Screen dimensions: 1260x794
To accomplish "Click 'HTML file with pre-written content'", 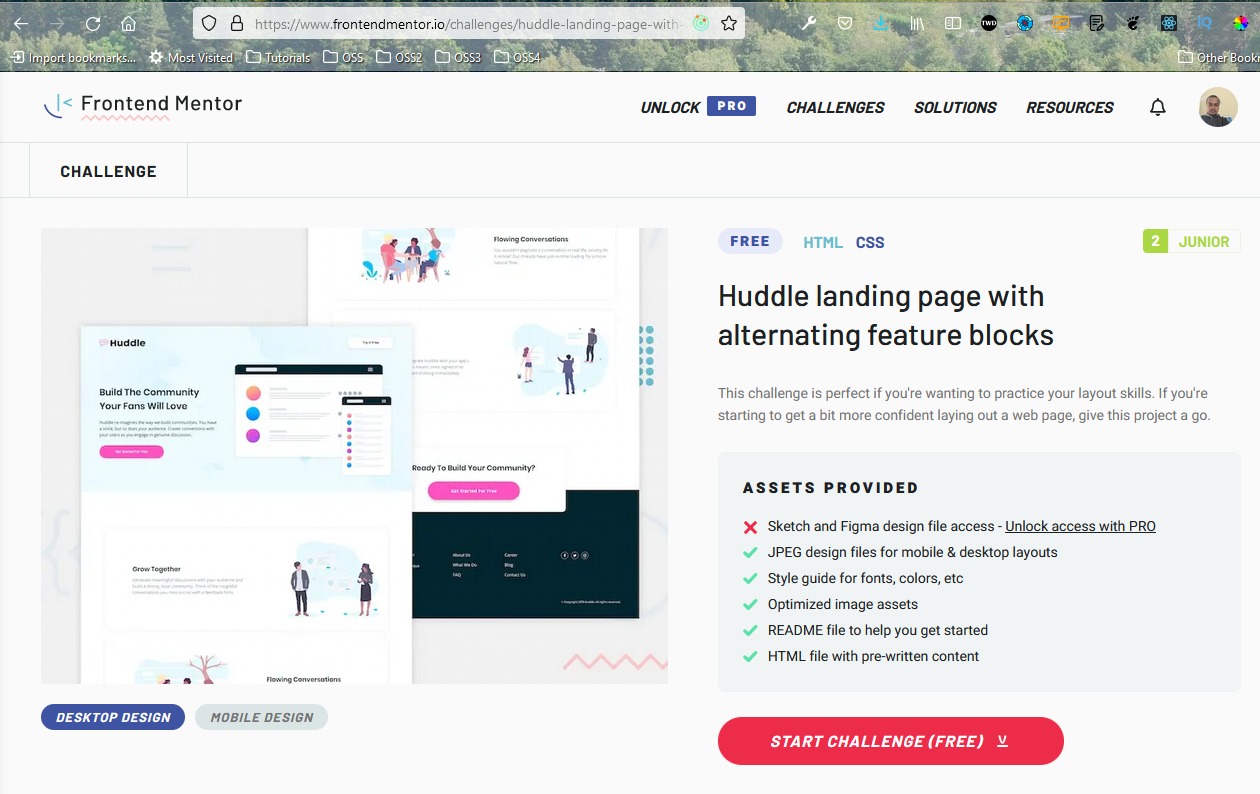I will (873, 656).
